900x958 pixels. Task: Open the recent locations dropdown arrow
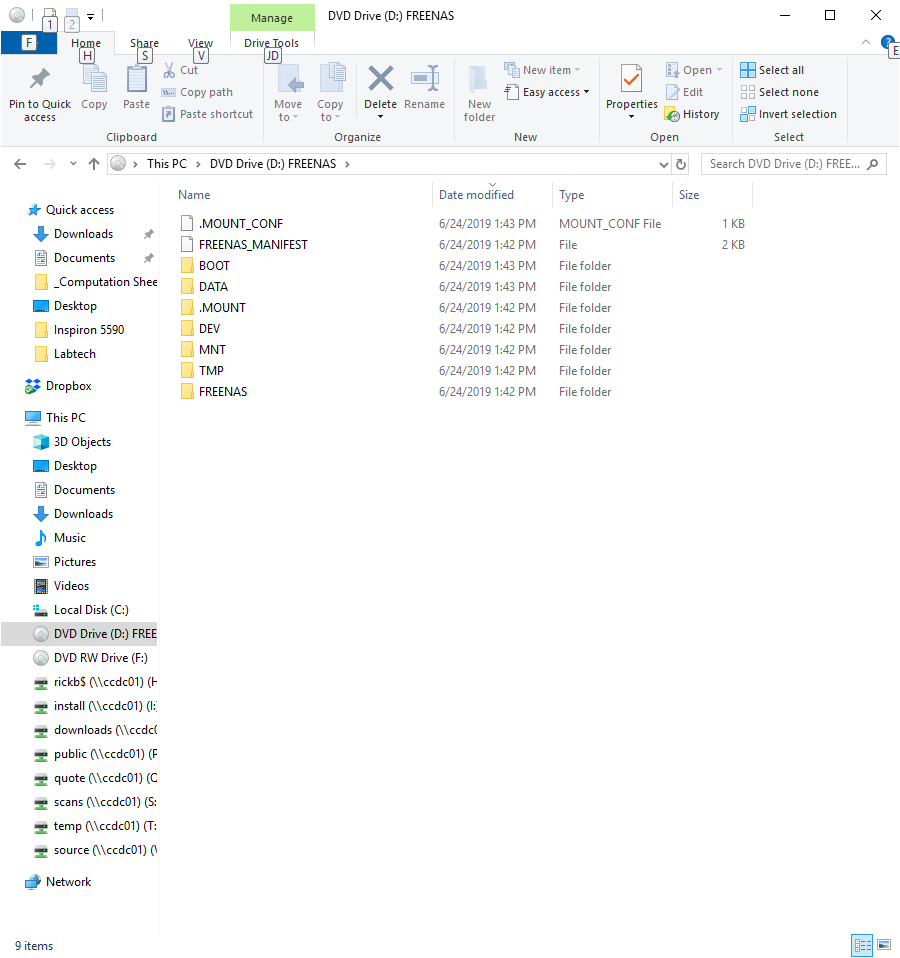point(73,164)
